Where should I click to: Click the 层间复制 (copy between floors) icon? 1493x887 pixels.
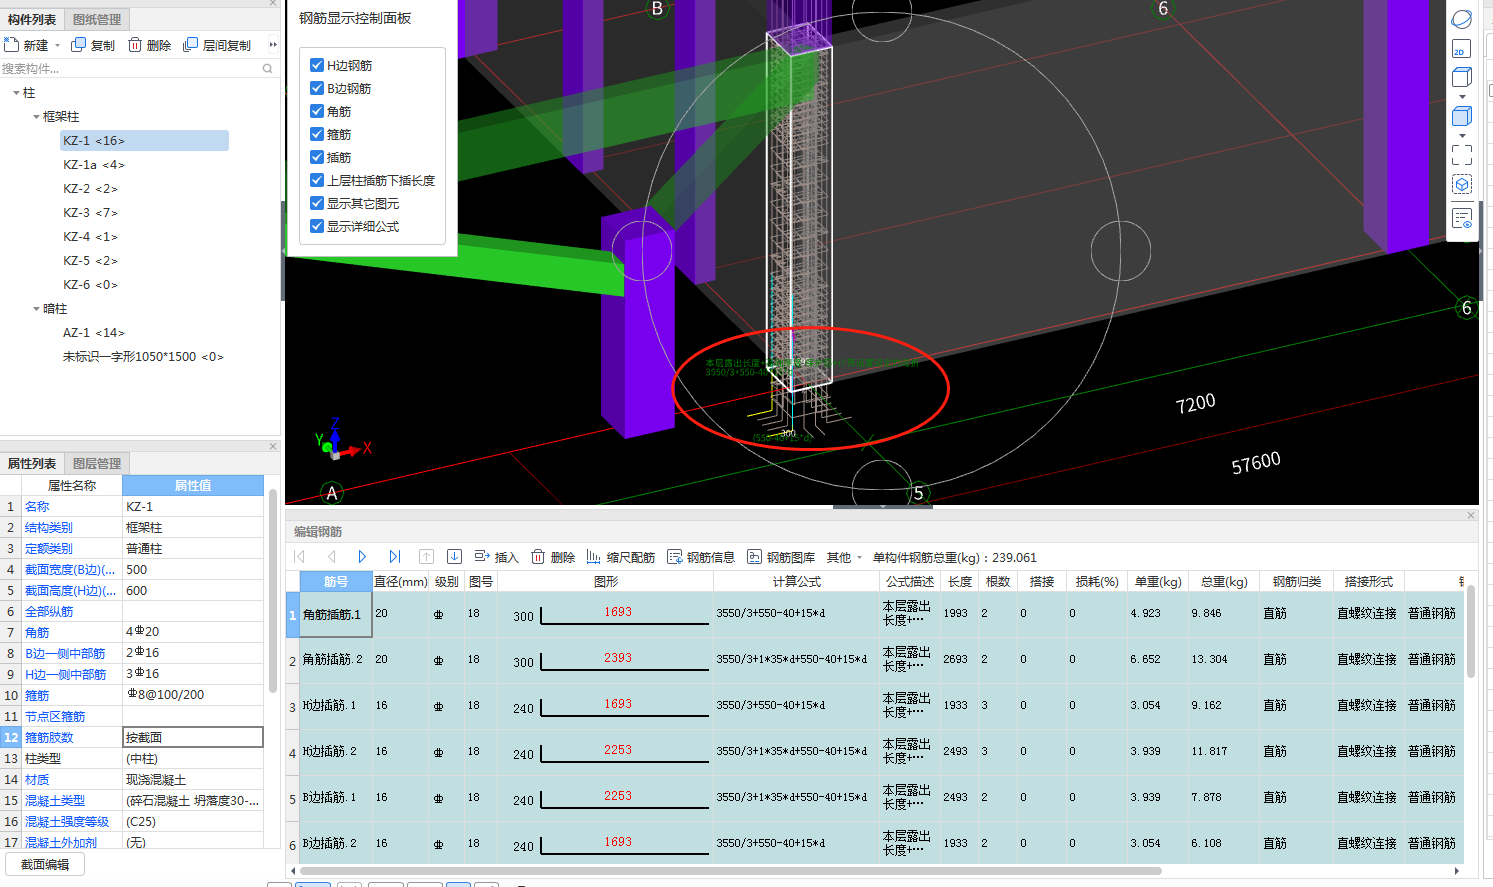191,45
